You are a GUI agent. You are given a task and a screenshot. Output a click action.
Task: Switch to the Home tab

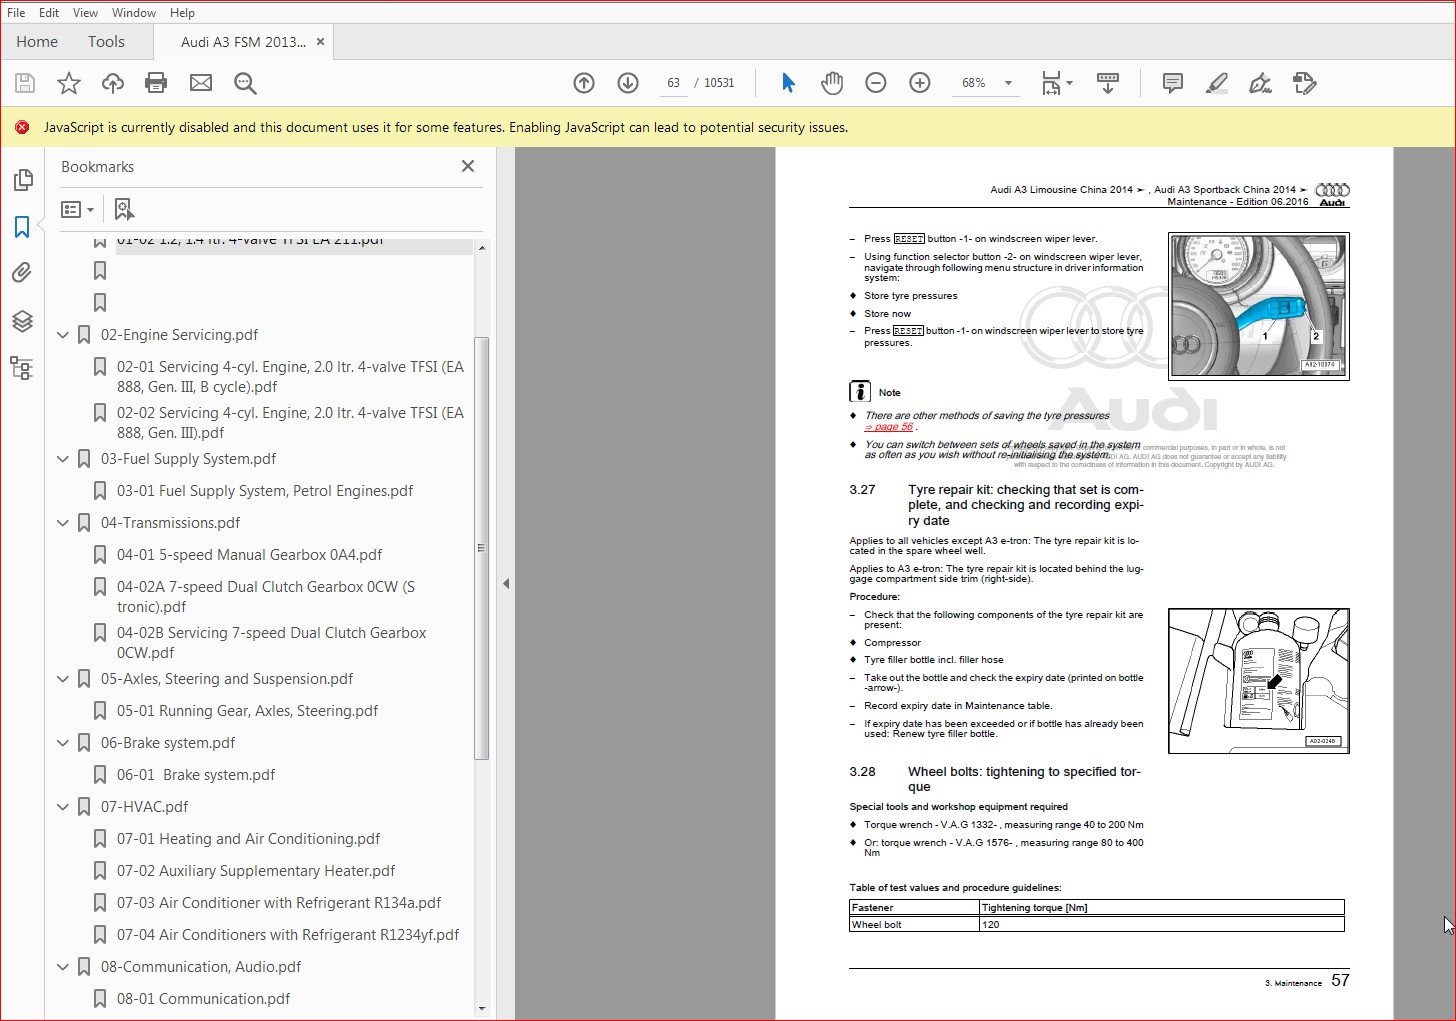pyautogui.click(x=37, y=42)
